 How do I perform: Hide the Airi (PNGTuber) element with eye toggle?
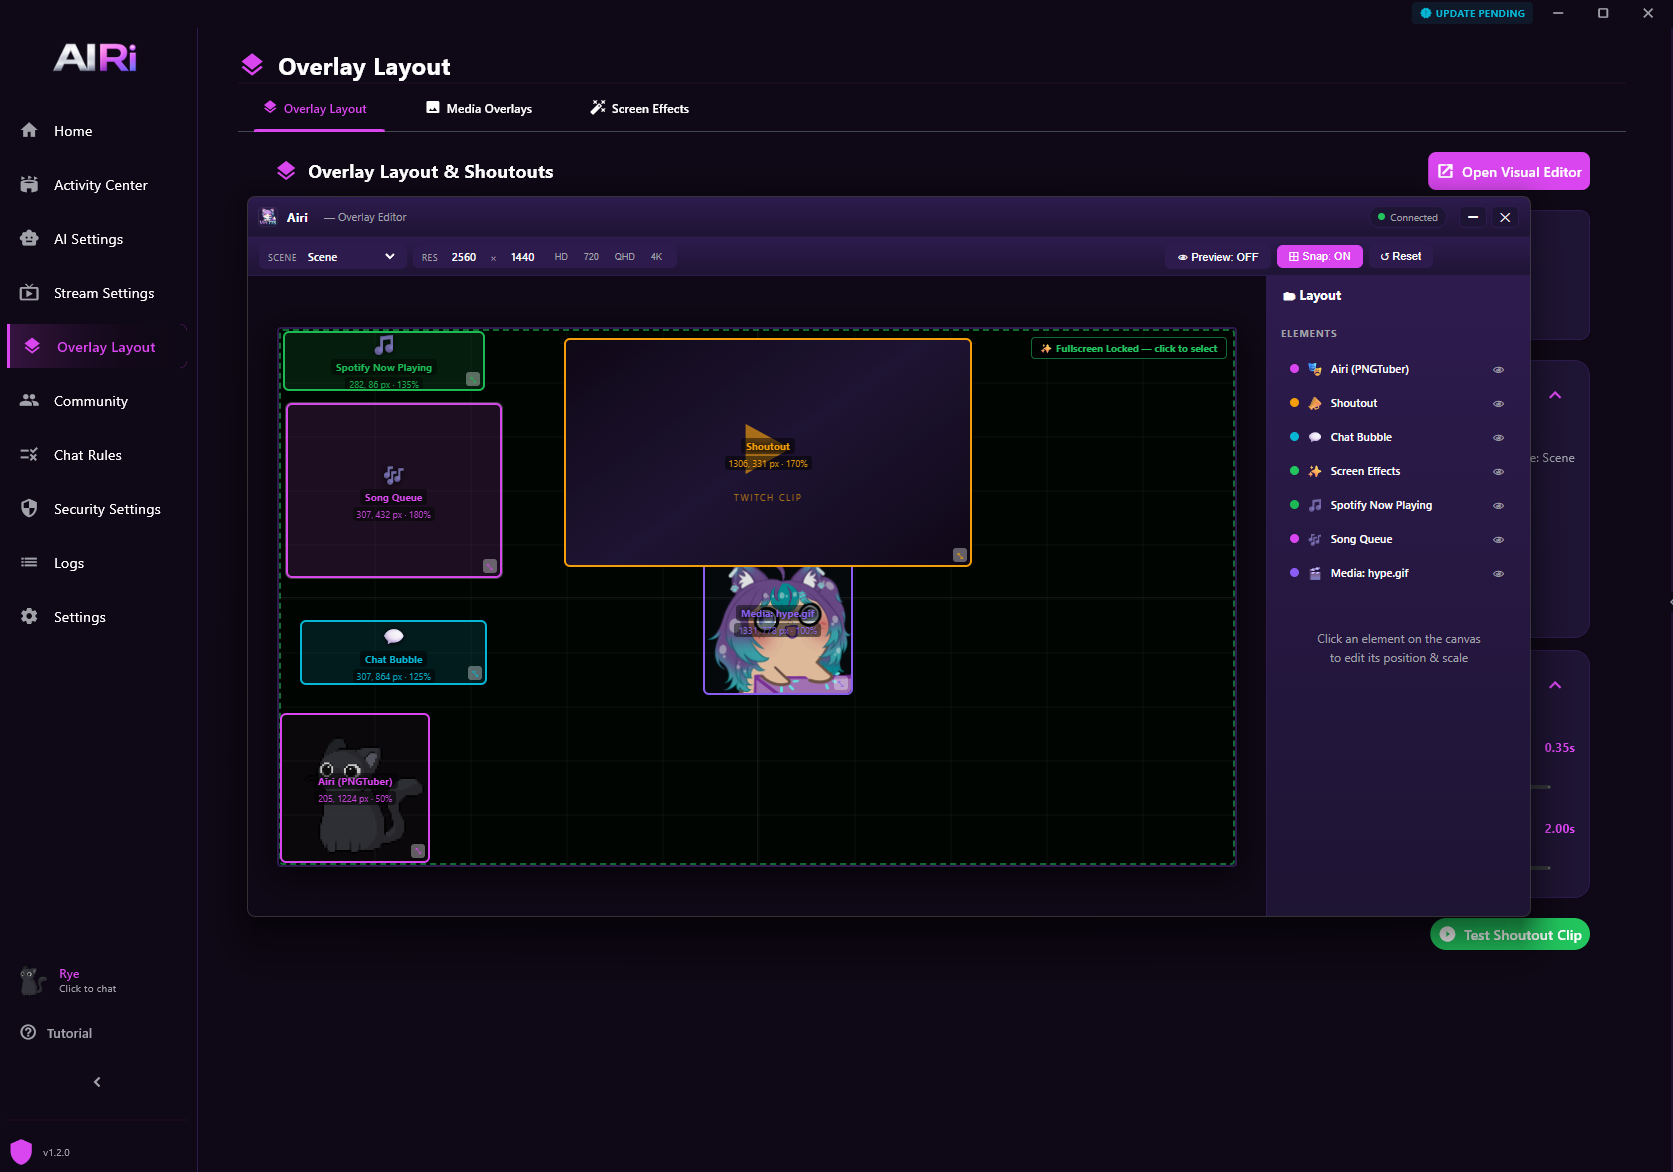[1498, 369]
